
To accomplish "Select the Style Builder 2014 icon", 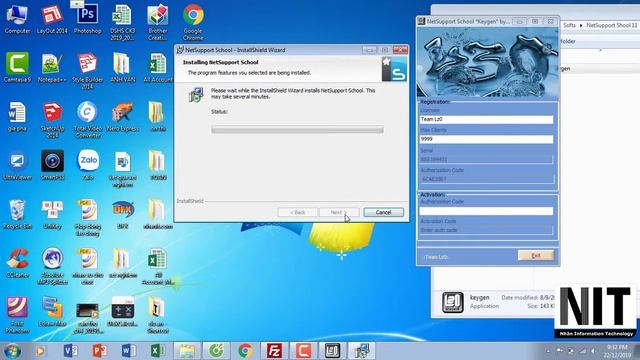I will click(x=87, y=71).
